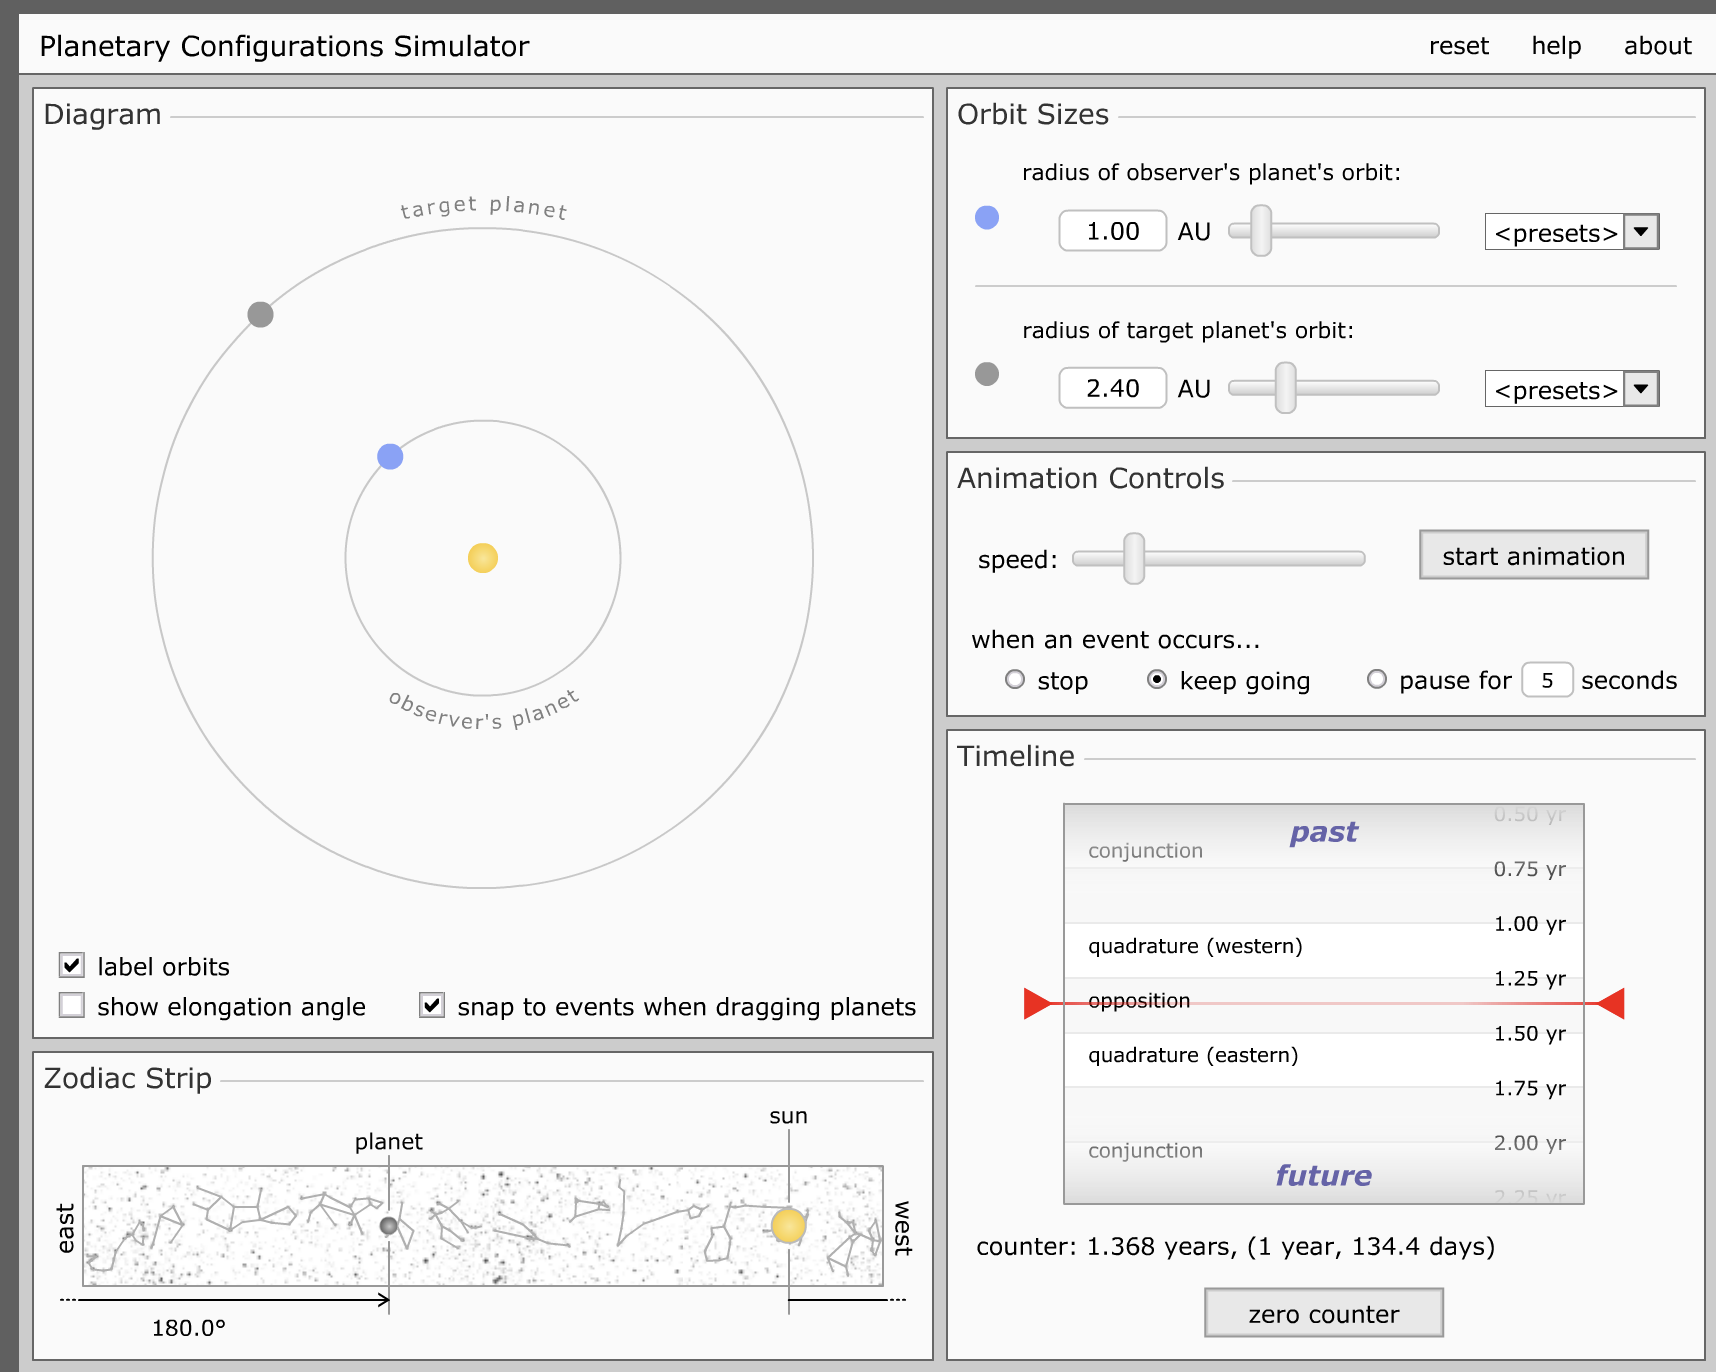1716x1372 pixels.
Task: Open observer's planet presets dropdown
Action: [x=1572, y=232]
